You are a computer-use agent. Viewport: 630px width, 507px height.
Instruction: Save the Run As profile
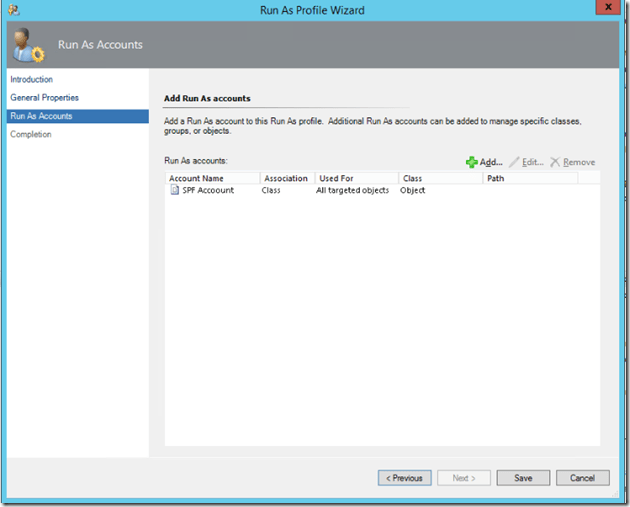(523, 478)
